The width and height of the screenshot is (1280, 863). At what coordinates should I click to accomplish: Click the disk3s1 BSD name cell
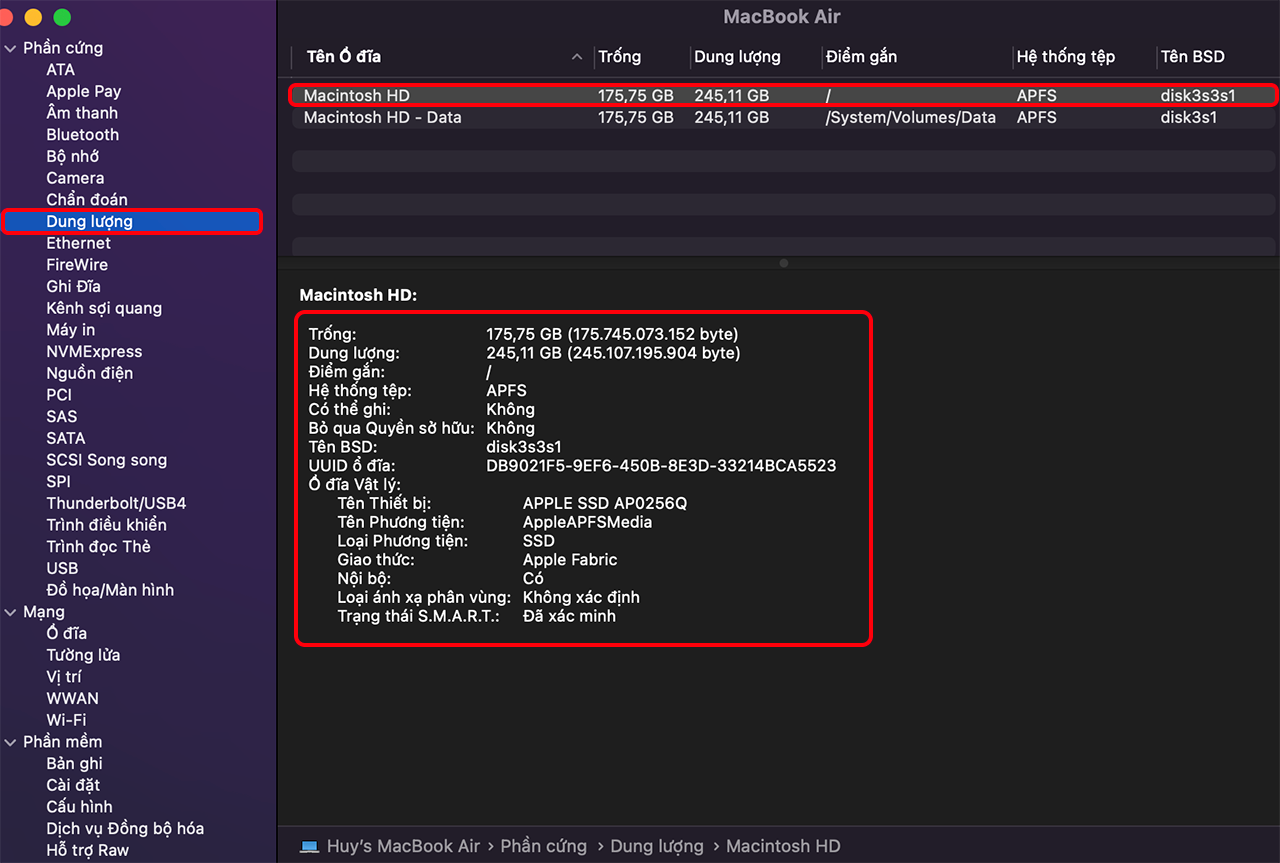pos(1188,118)
